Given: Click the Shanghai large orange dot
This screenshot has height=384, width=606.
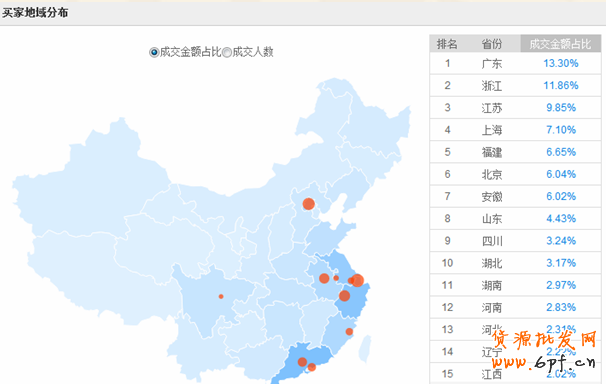Looking at the screenshot, I should click(357, 280).
